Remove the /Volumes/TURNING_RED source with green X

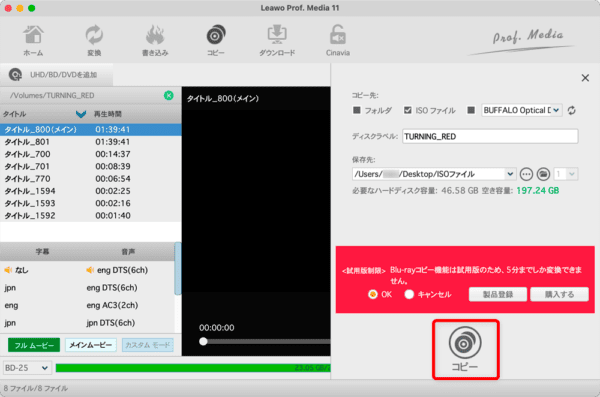click(x=168, y=95)
